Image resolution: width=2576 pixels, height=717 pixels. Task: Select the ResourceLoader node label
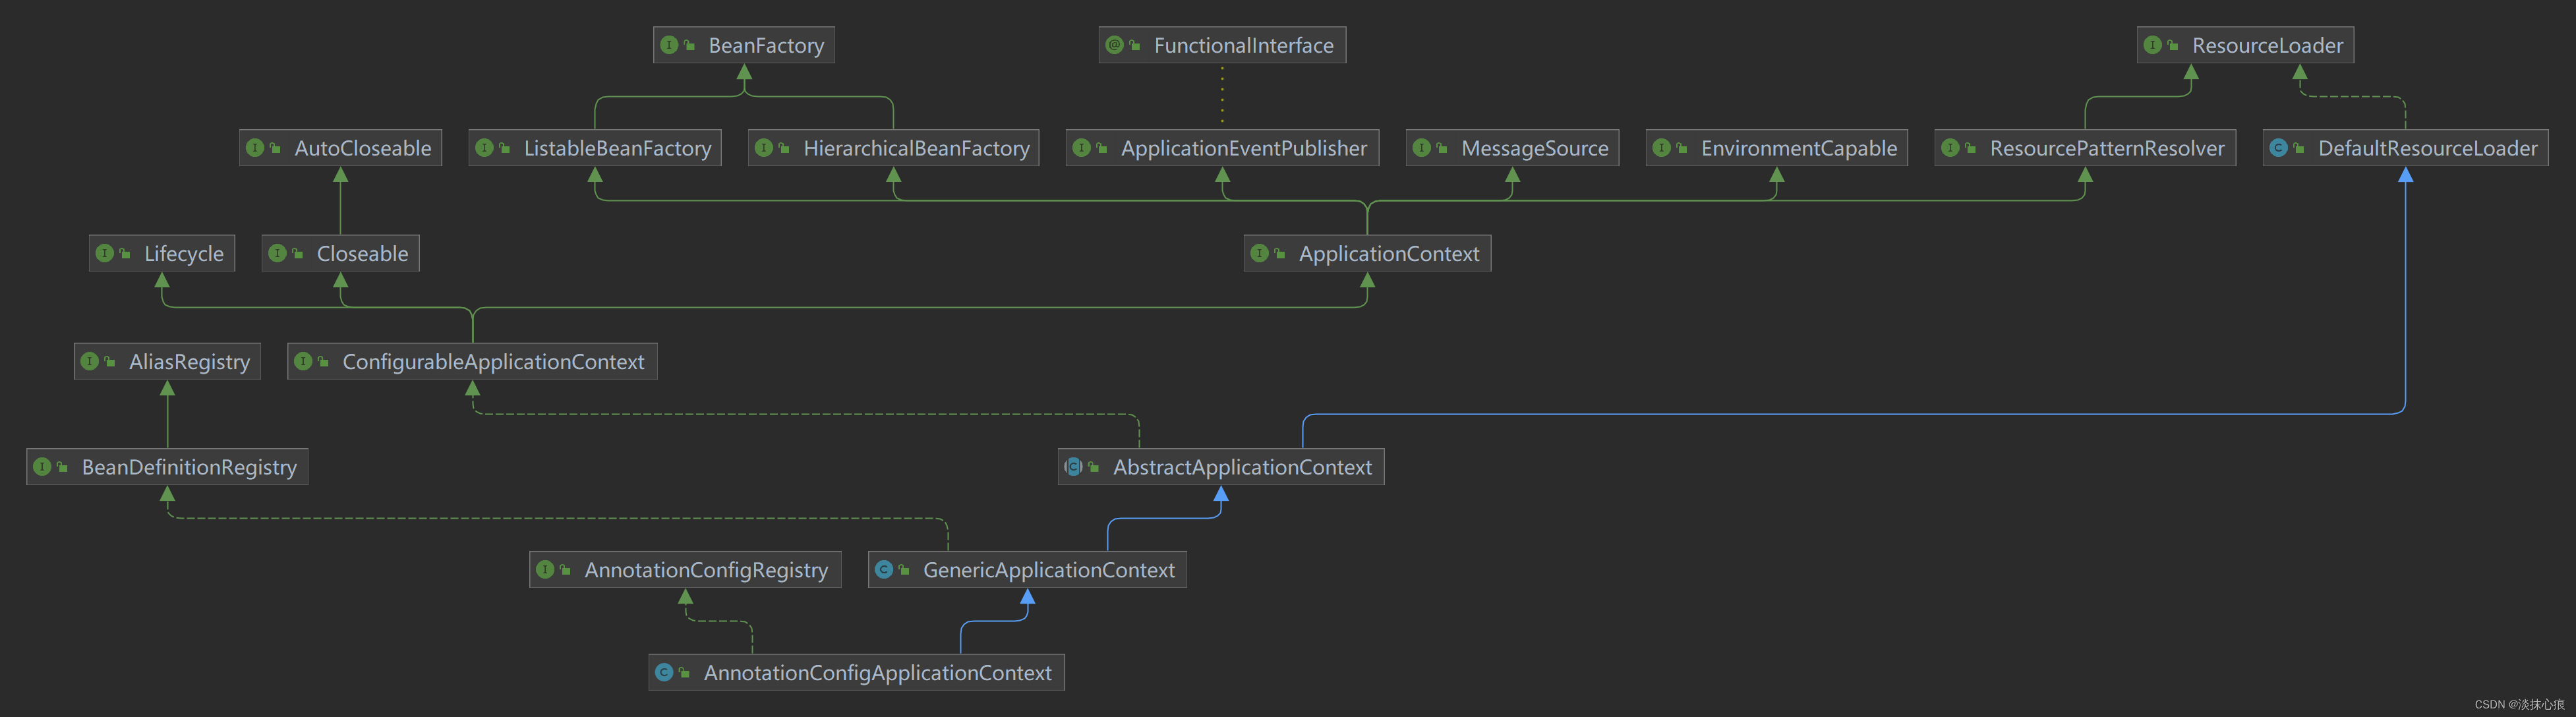pos(2267,45)
